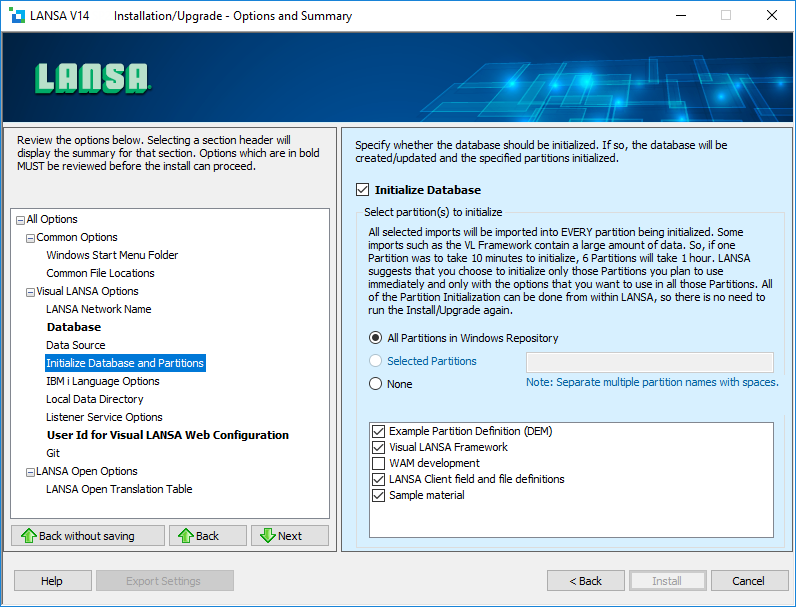Click the LANSA app icon in title bar

coord(17,15)
